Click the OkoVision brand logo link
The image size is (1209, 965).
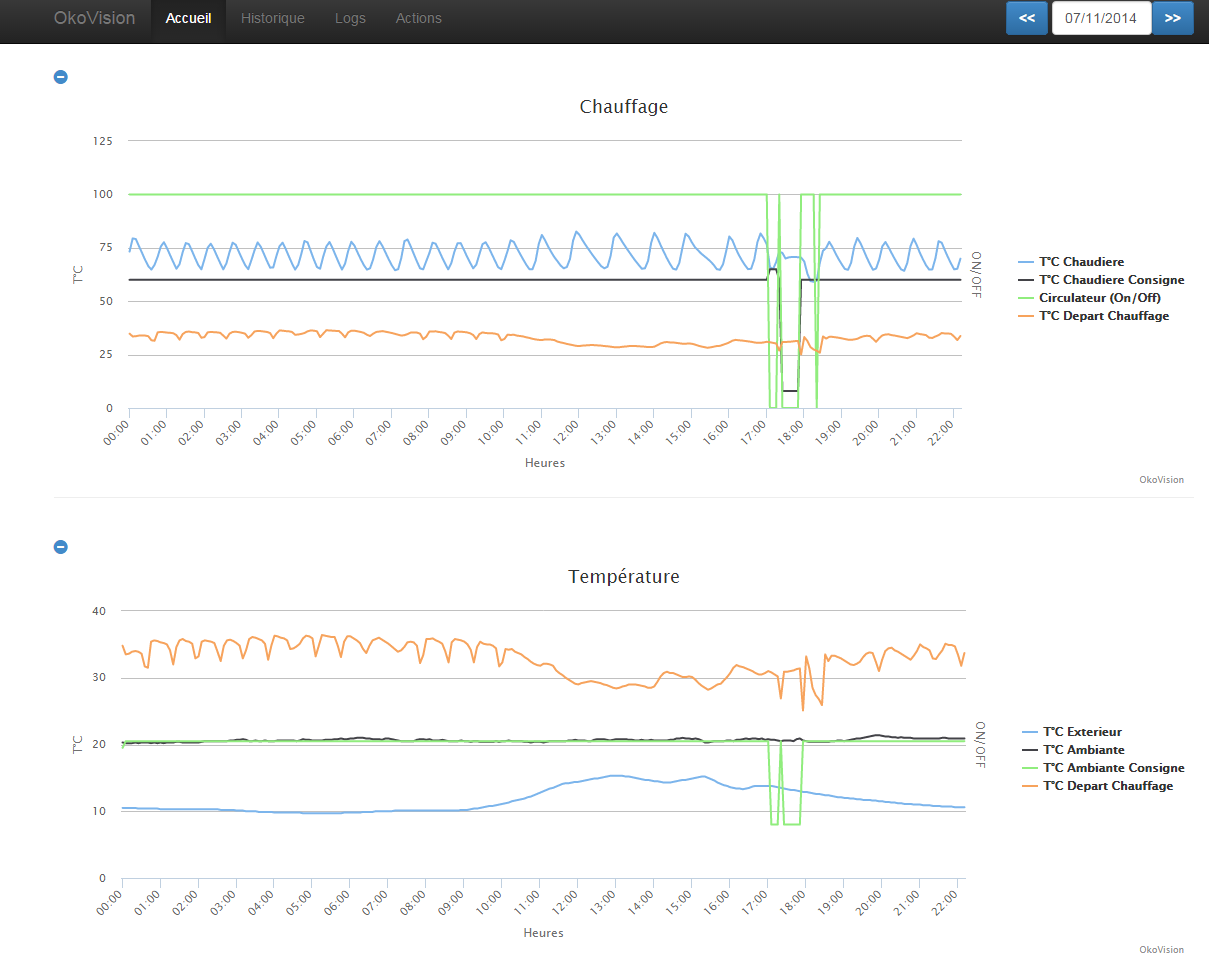pos(94,18)
